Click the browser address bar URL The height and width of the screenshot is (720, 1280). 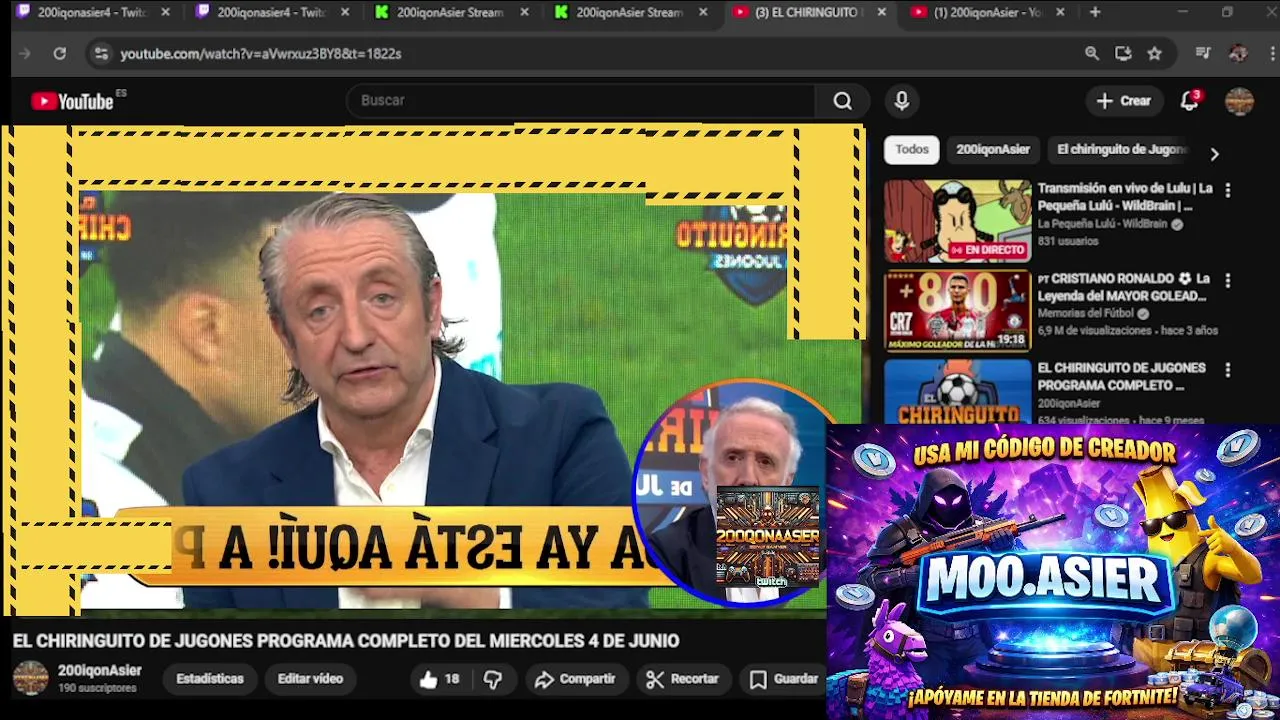(x=261, y=53)
